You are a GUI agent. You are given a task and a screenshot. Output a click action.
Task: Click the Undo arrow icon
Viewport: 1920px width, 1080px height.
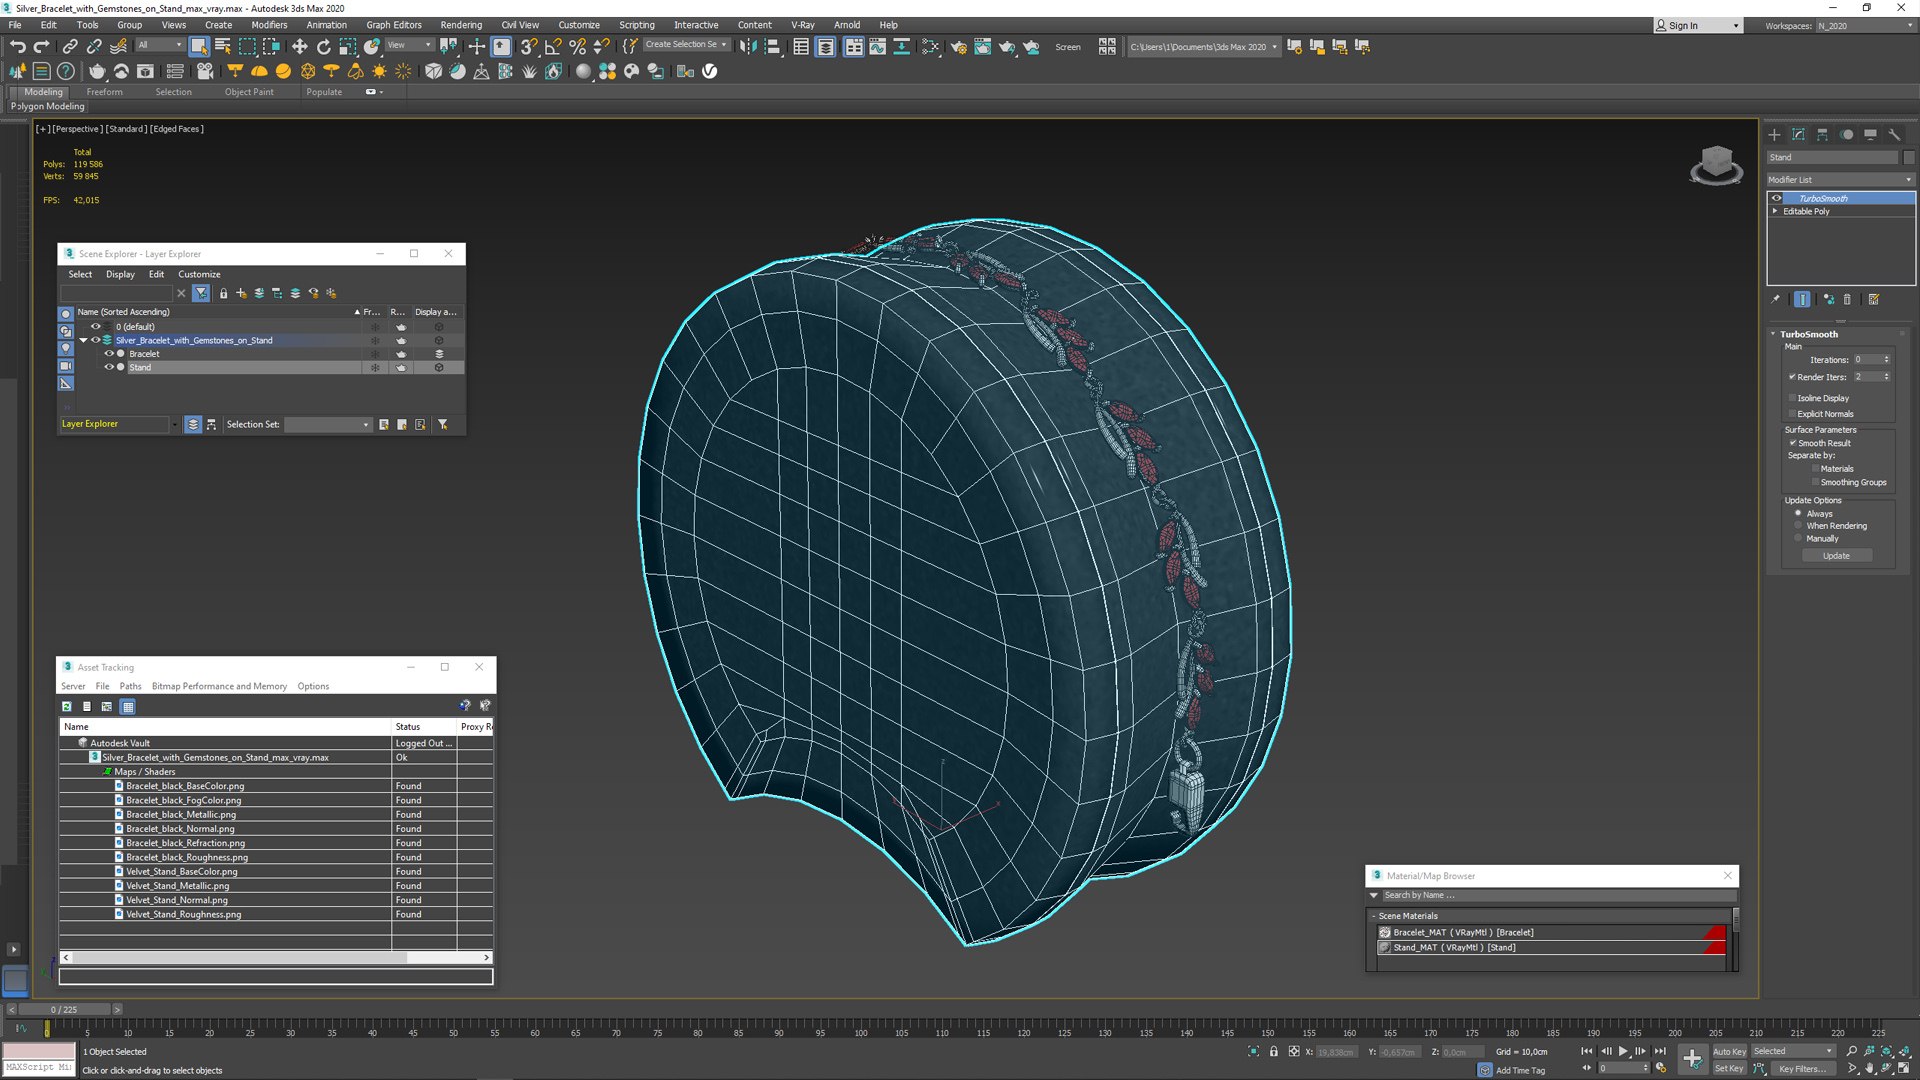tap(17, 47)
